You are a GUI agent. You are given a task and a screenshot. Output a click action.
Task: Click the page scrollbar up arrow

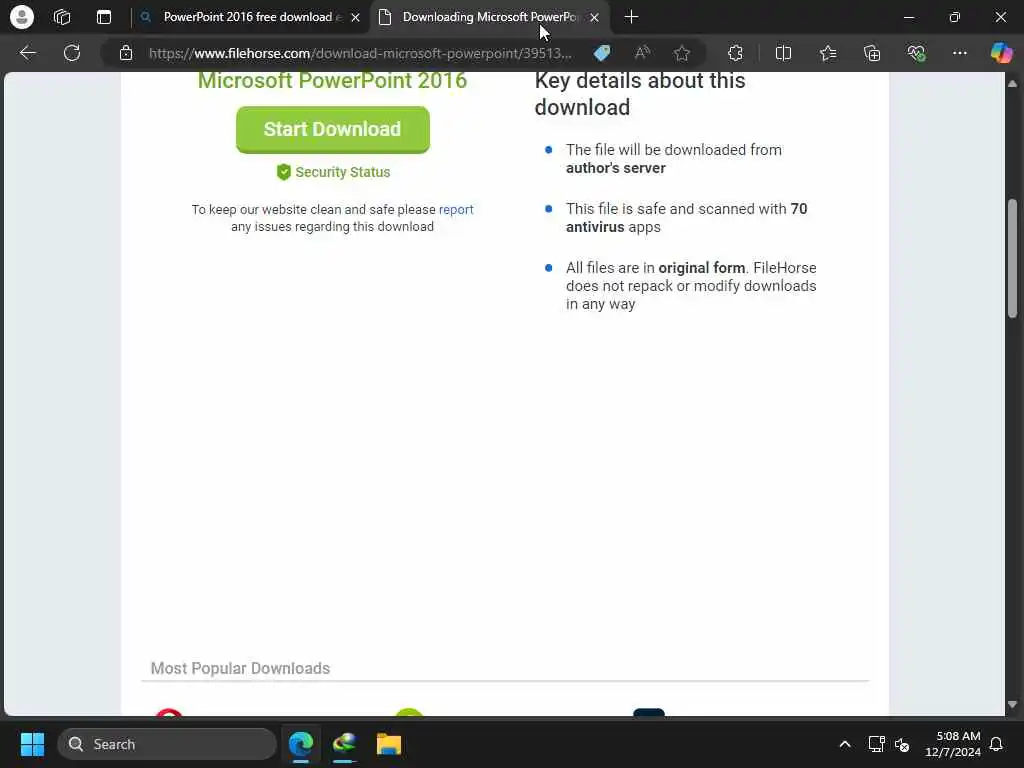(x=1012, y=84)
